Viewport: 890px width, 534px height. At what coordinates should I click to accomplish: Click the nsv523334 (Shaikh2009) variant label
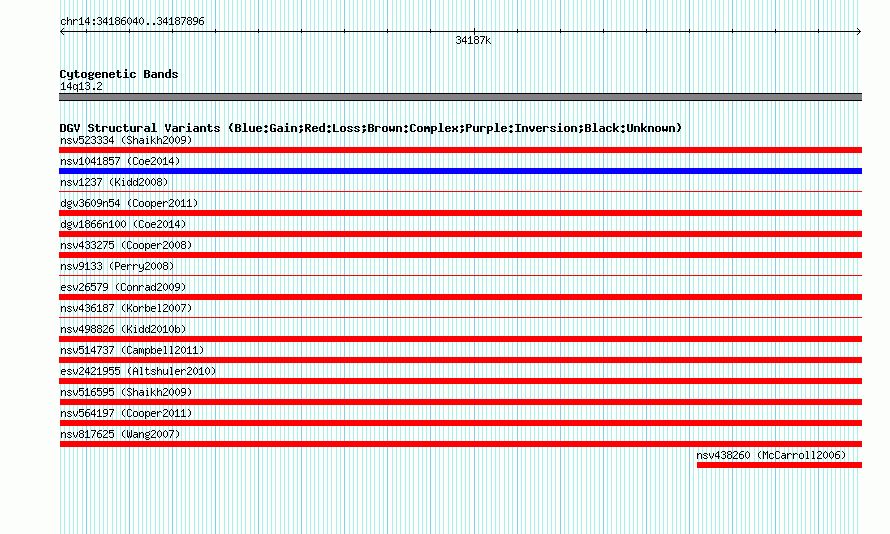tap(126, 140)
